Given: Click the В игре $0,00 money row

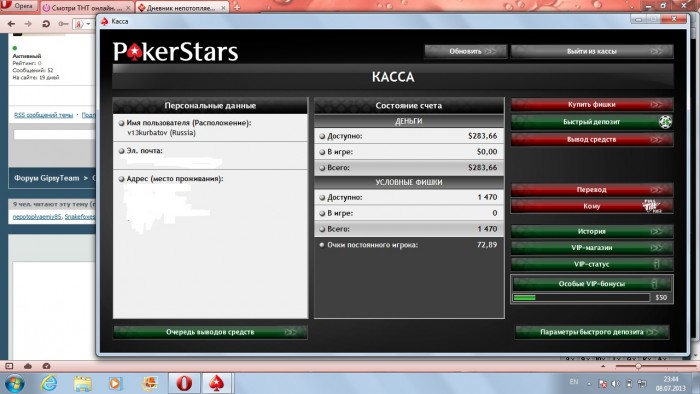Looking at the screenshot, I should click(409, 152).
